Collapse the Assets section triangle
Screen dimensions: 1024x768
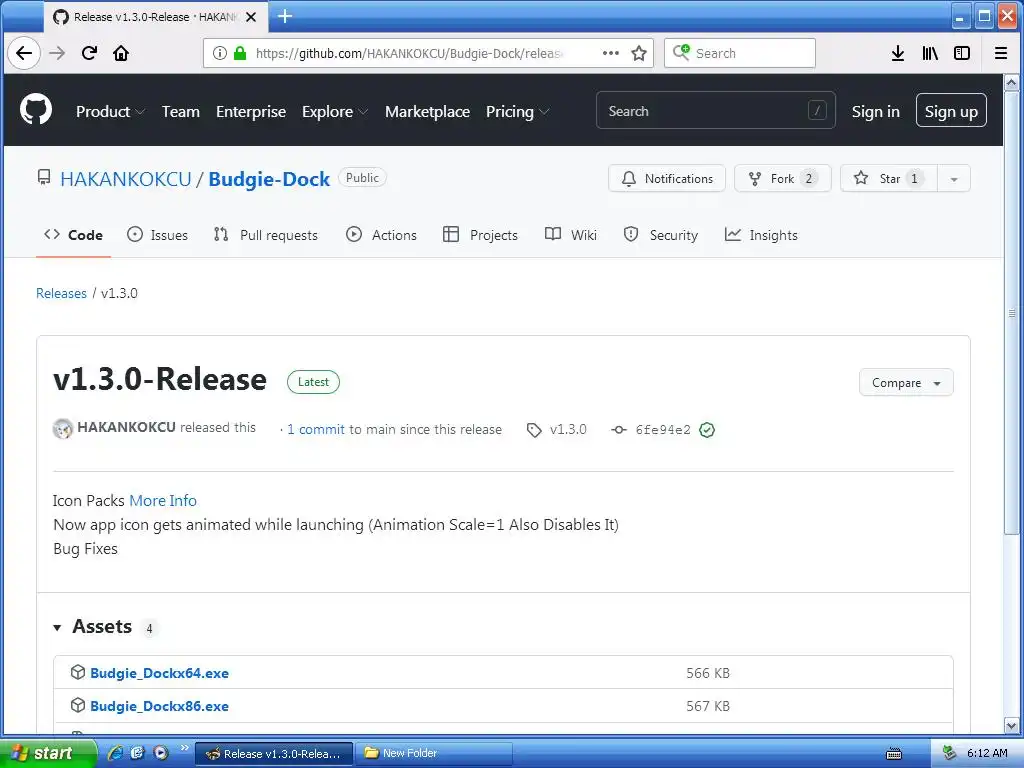click(57, 628)
